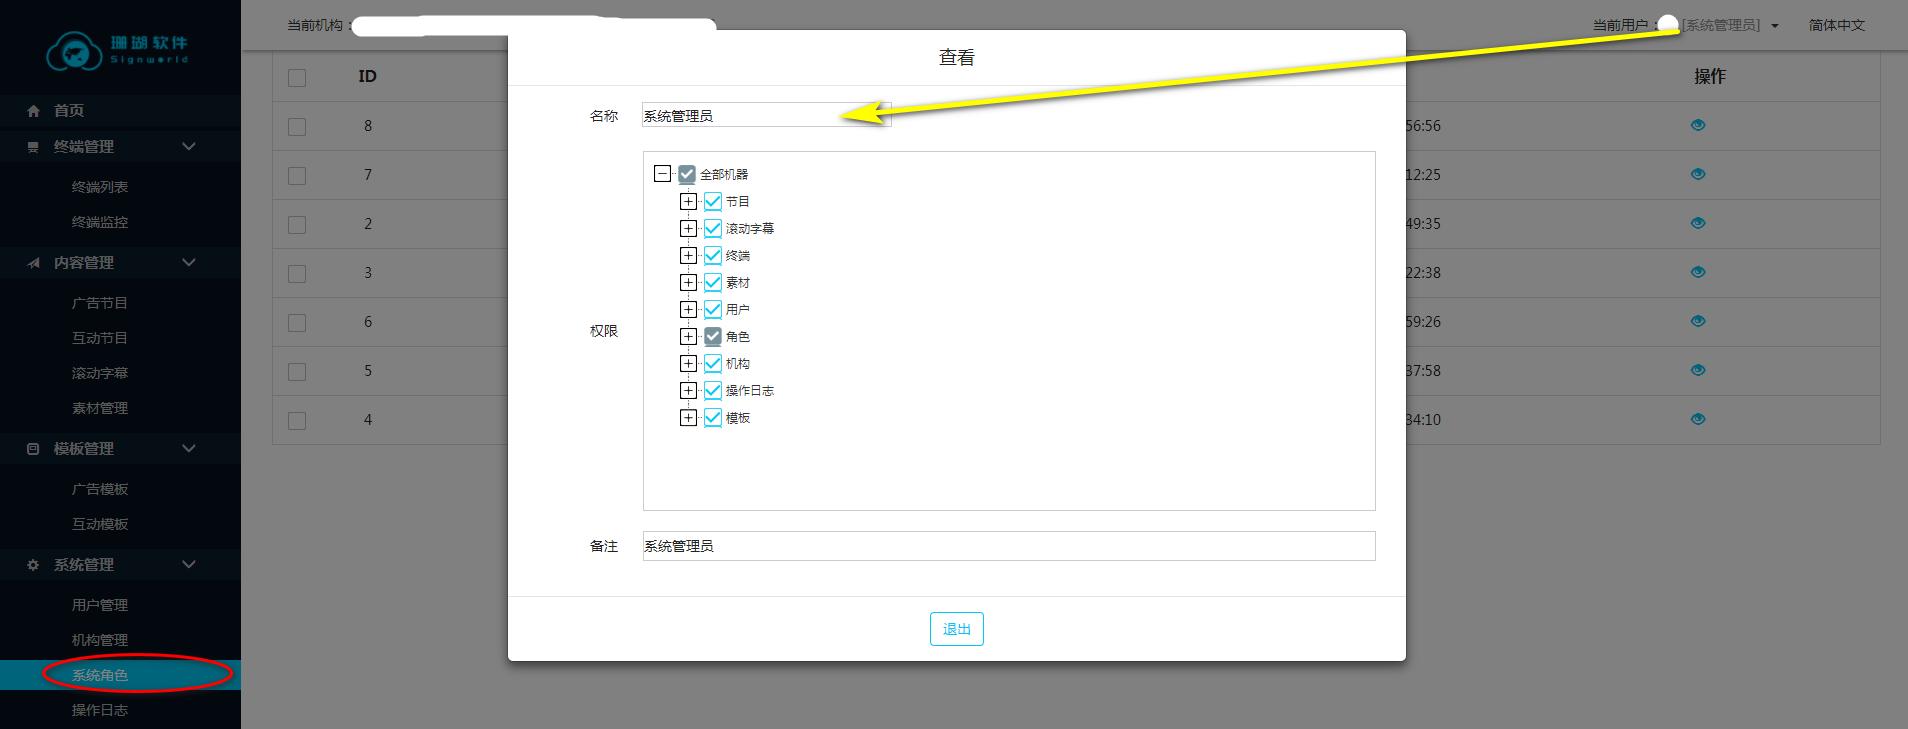The width and height of the screenshot is (1908, 729).
Task: Open 终端列表 in the sidebar
Action: pos(100,187)
